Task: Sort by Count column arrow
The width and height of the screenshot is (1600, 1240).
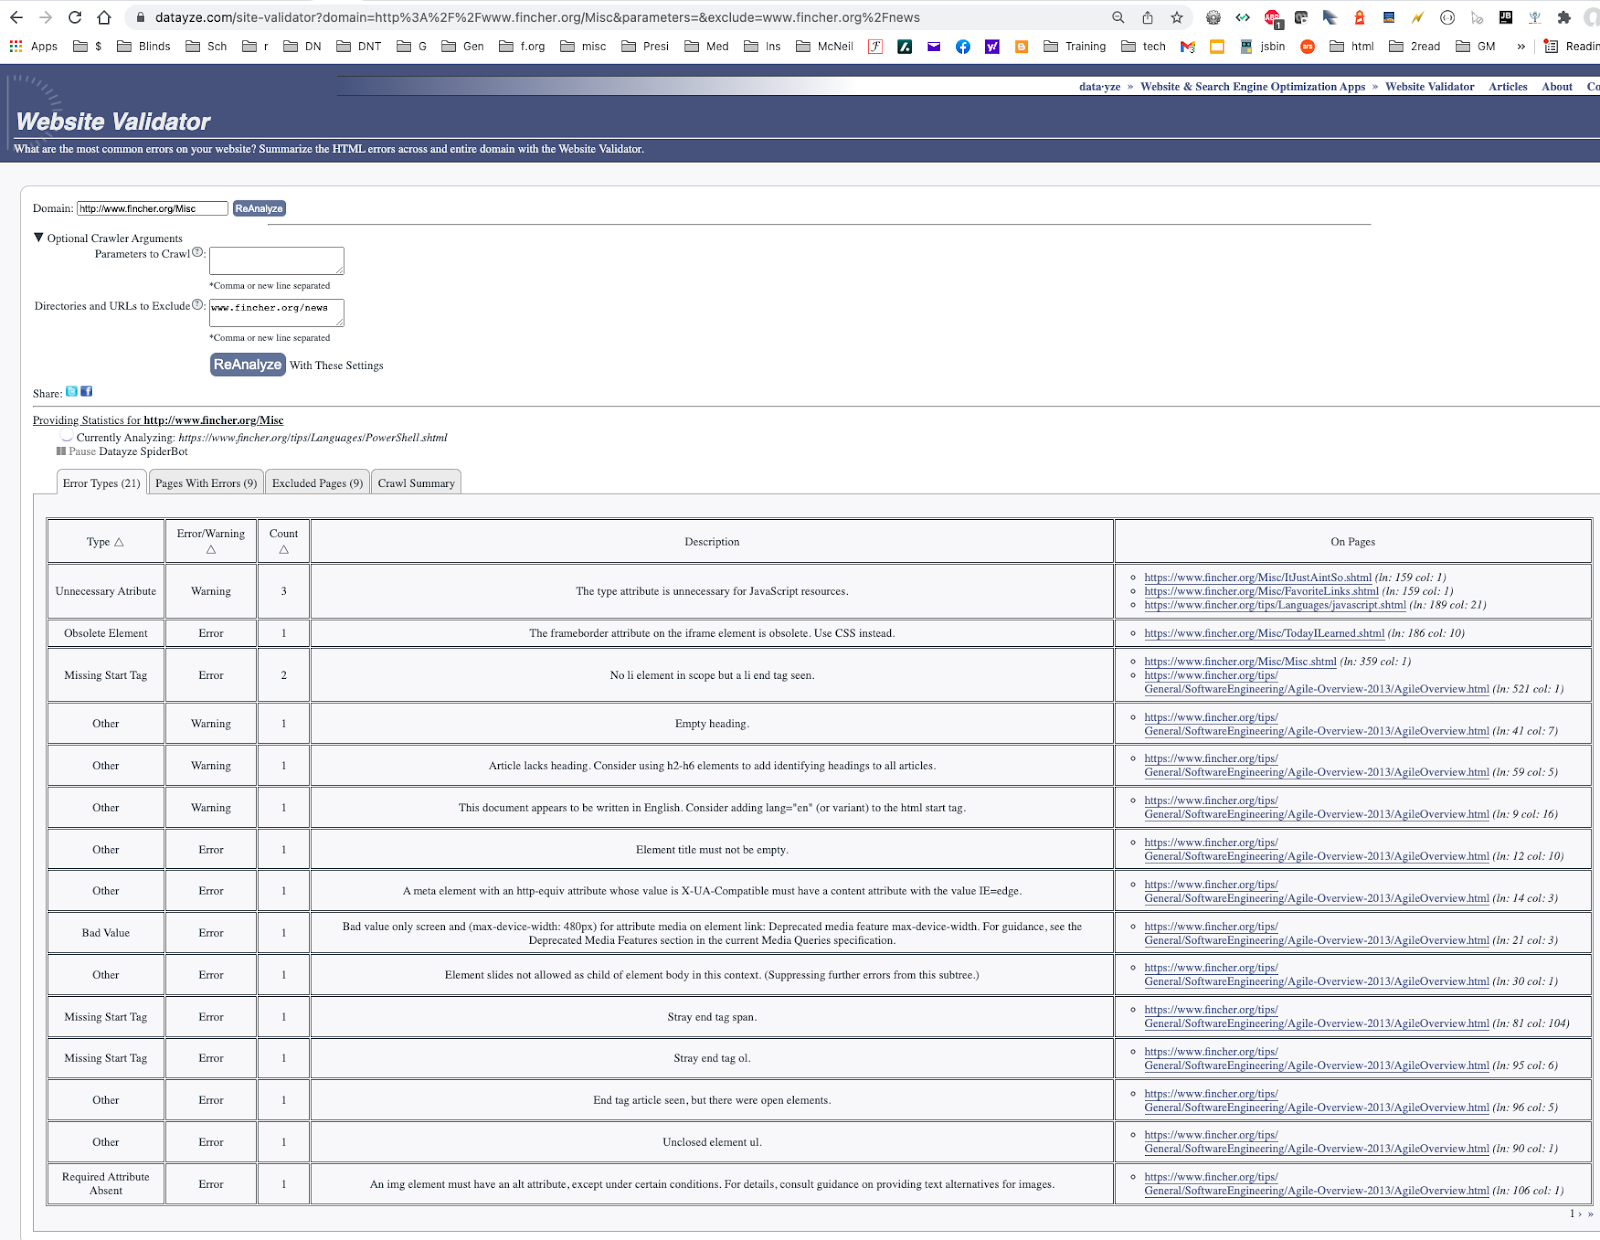Action: 284,549
